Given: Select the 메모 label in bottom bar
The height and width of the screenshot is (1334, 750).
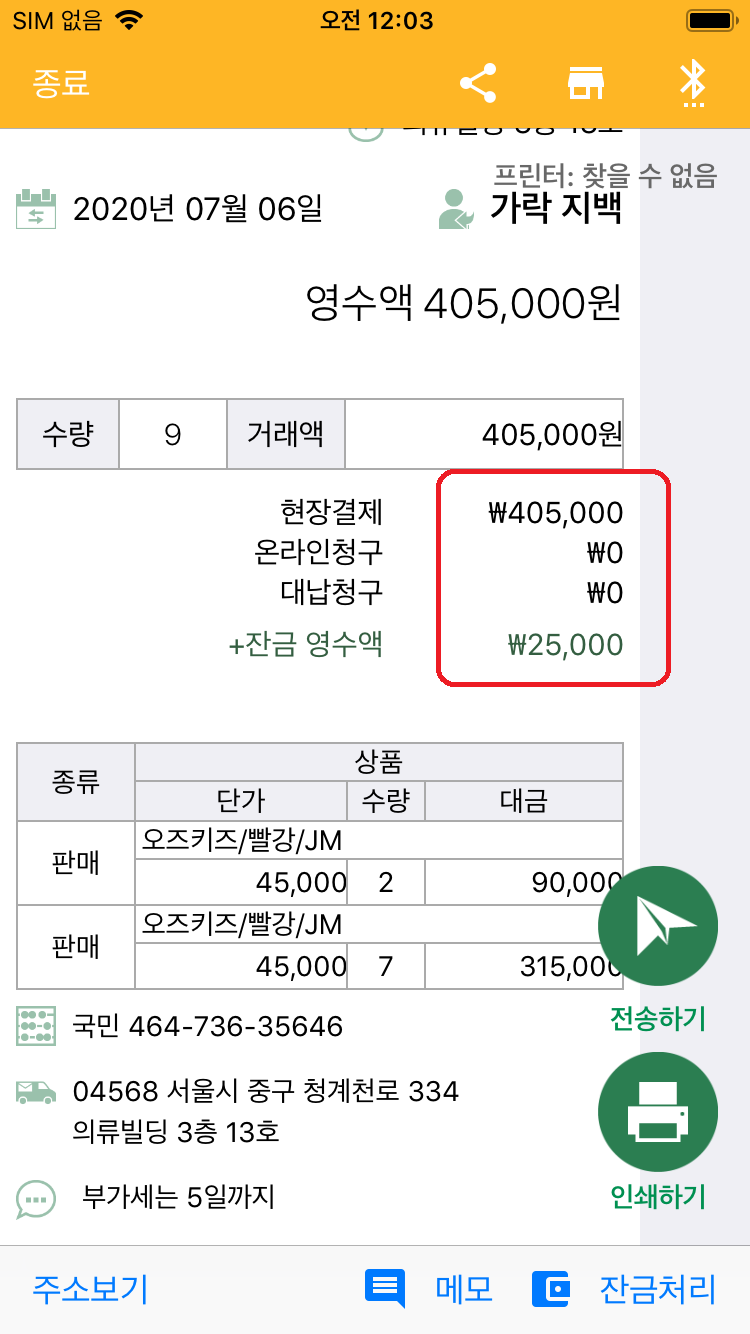Looking at the screenshot, I should (x=464, y=1289).
